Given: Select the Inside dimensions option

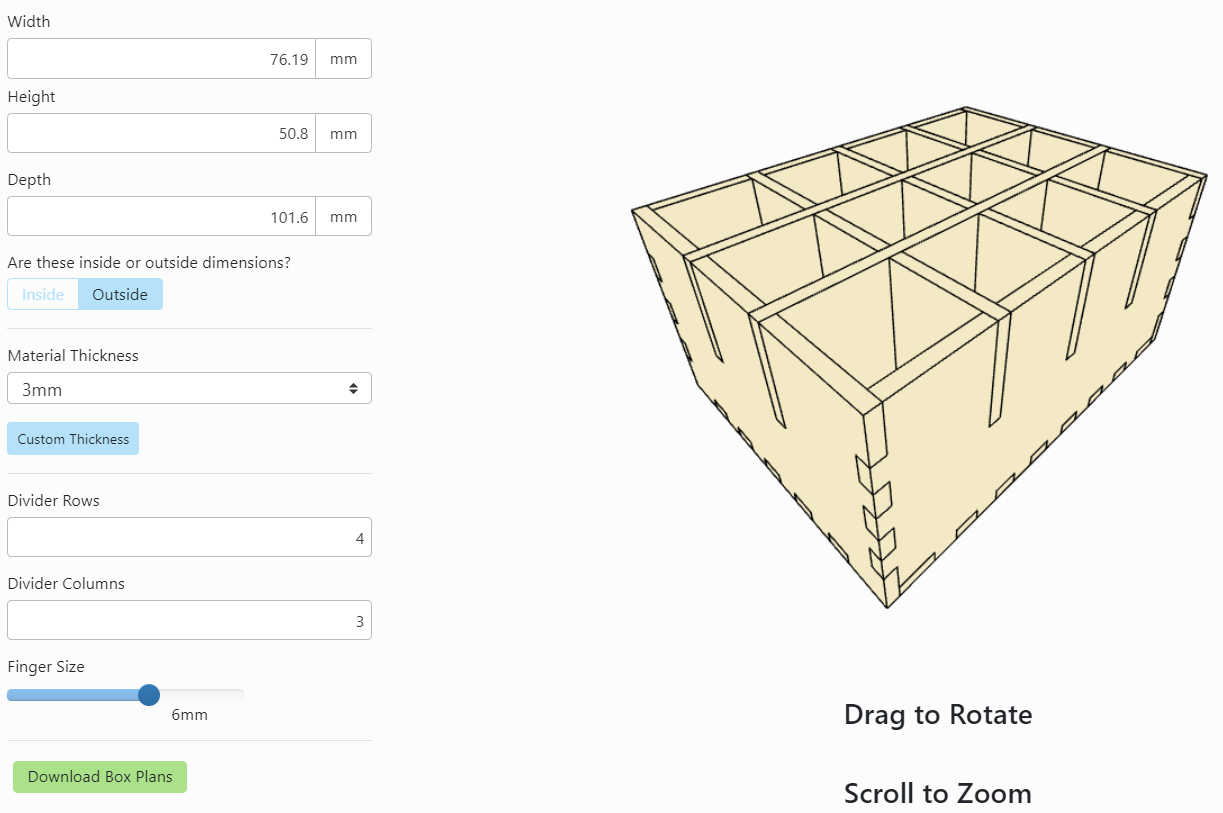Looking at the screenshot, I should pos(43,295).
